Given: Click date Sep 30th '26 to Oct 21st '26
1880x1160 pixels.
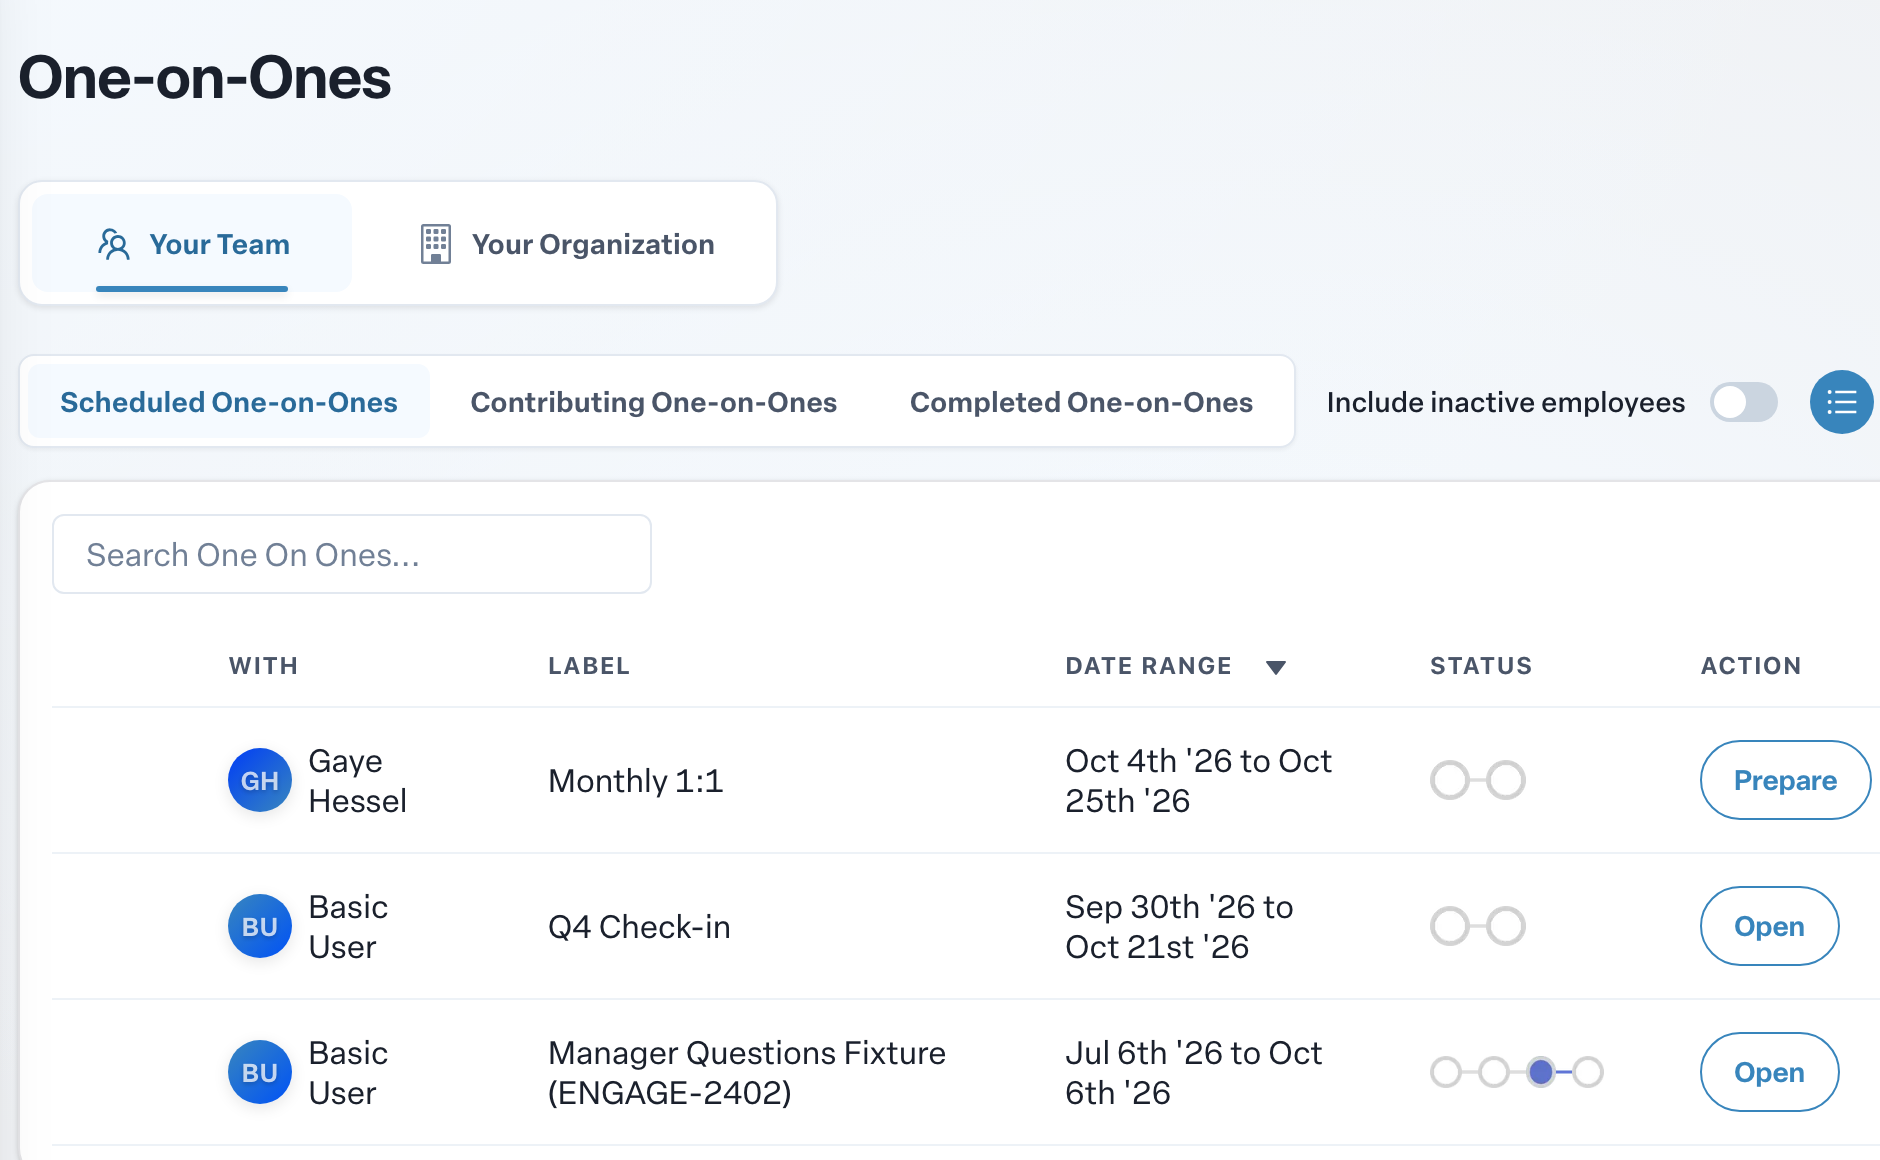Looking at the screenshot, I should [1179, 926].
